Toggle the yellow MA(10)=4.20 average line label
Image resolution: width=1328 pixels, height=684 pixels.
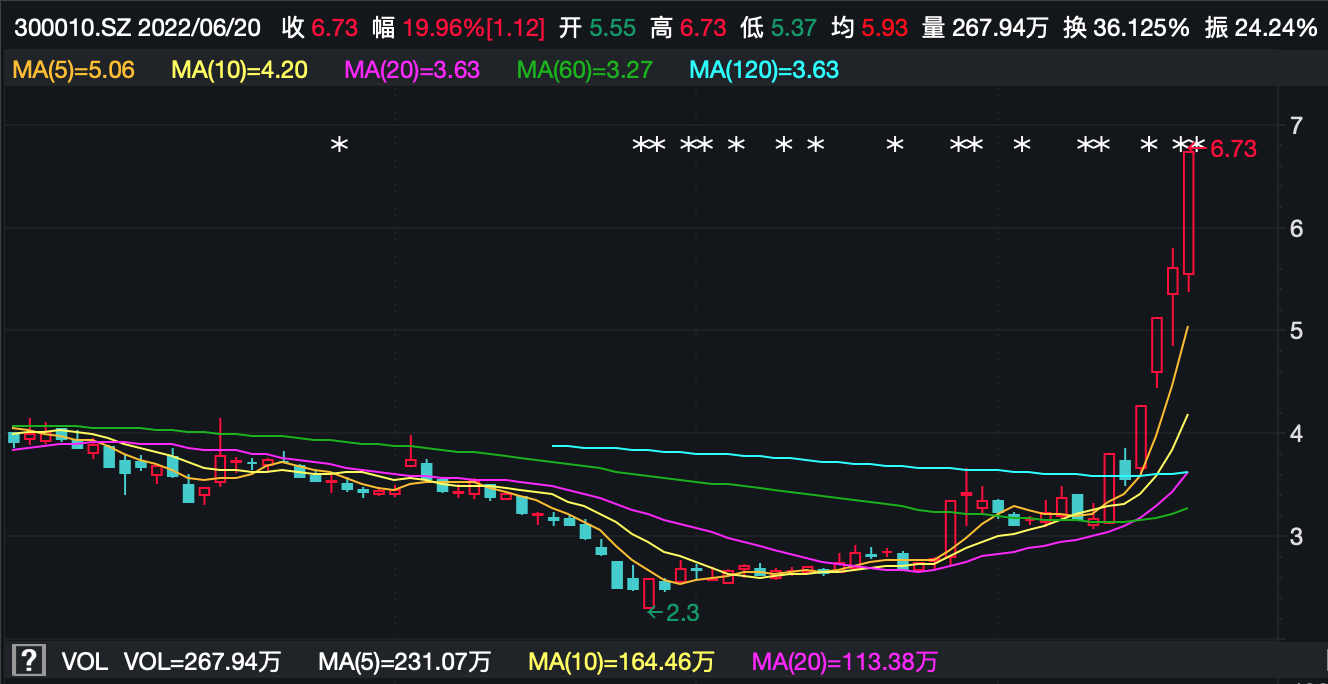click(239, 70)
